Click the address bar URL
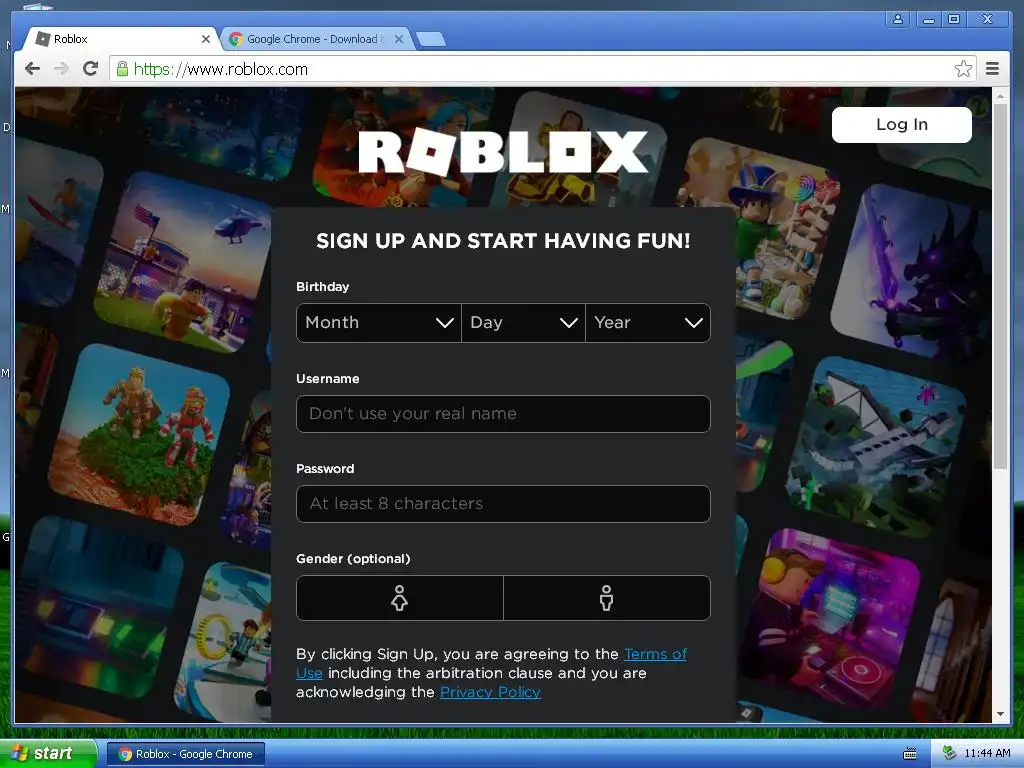Viewport: 1024px width, 768px height. click(x=221, y=69)
